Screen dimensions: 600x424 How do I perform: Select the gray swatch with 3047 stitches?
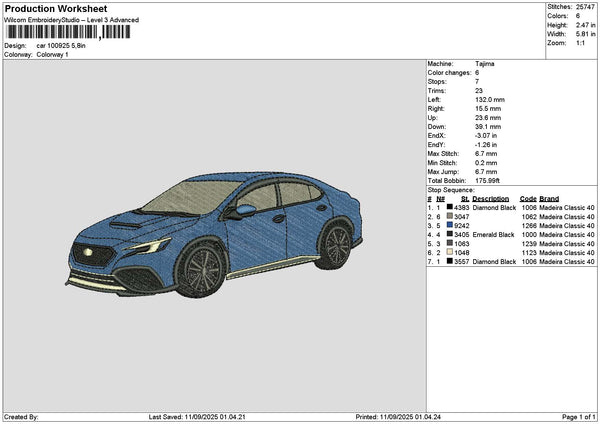click(x=450, y=216)
